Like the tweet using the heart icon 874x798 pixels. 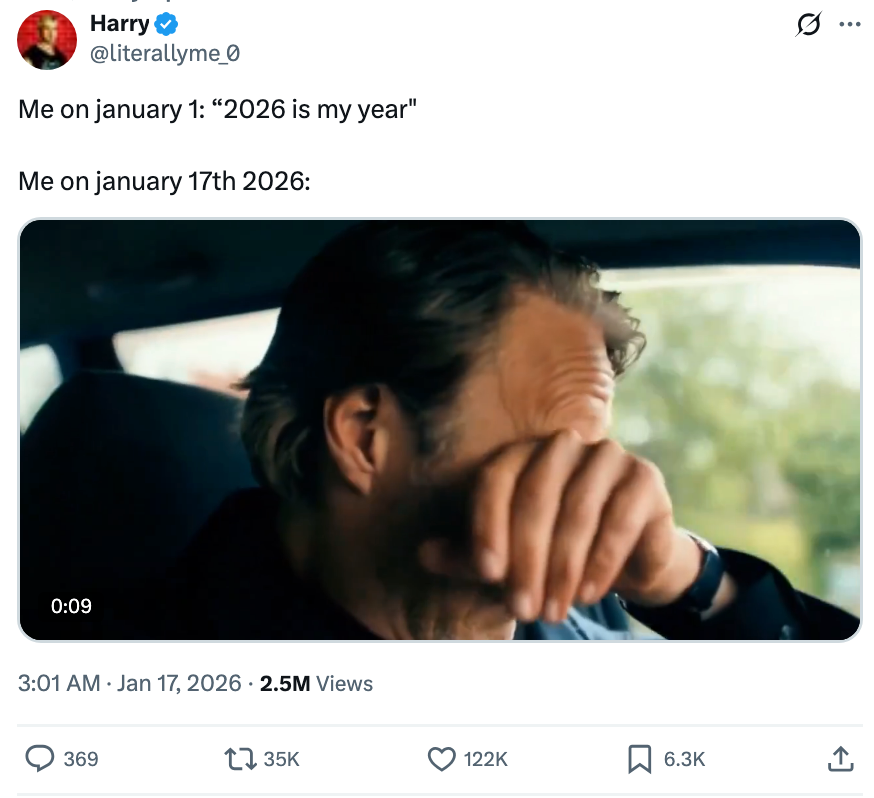(x=440, y=760)
